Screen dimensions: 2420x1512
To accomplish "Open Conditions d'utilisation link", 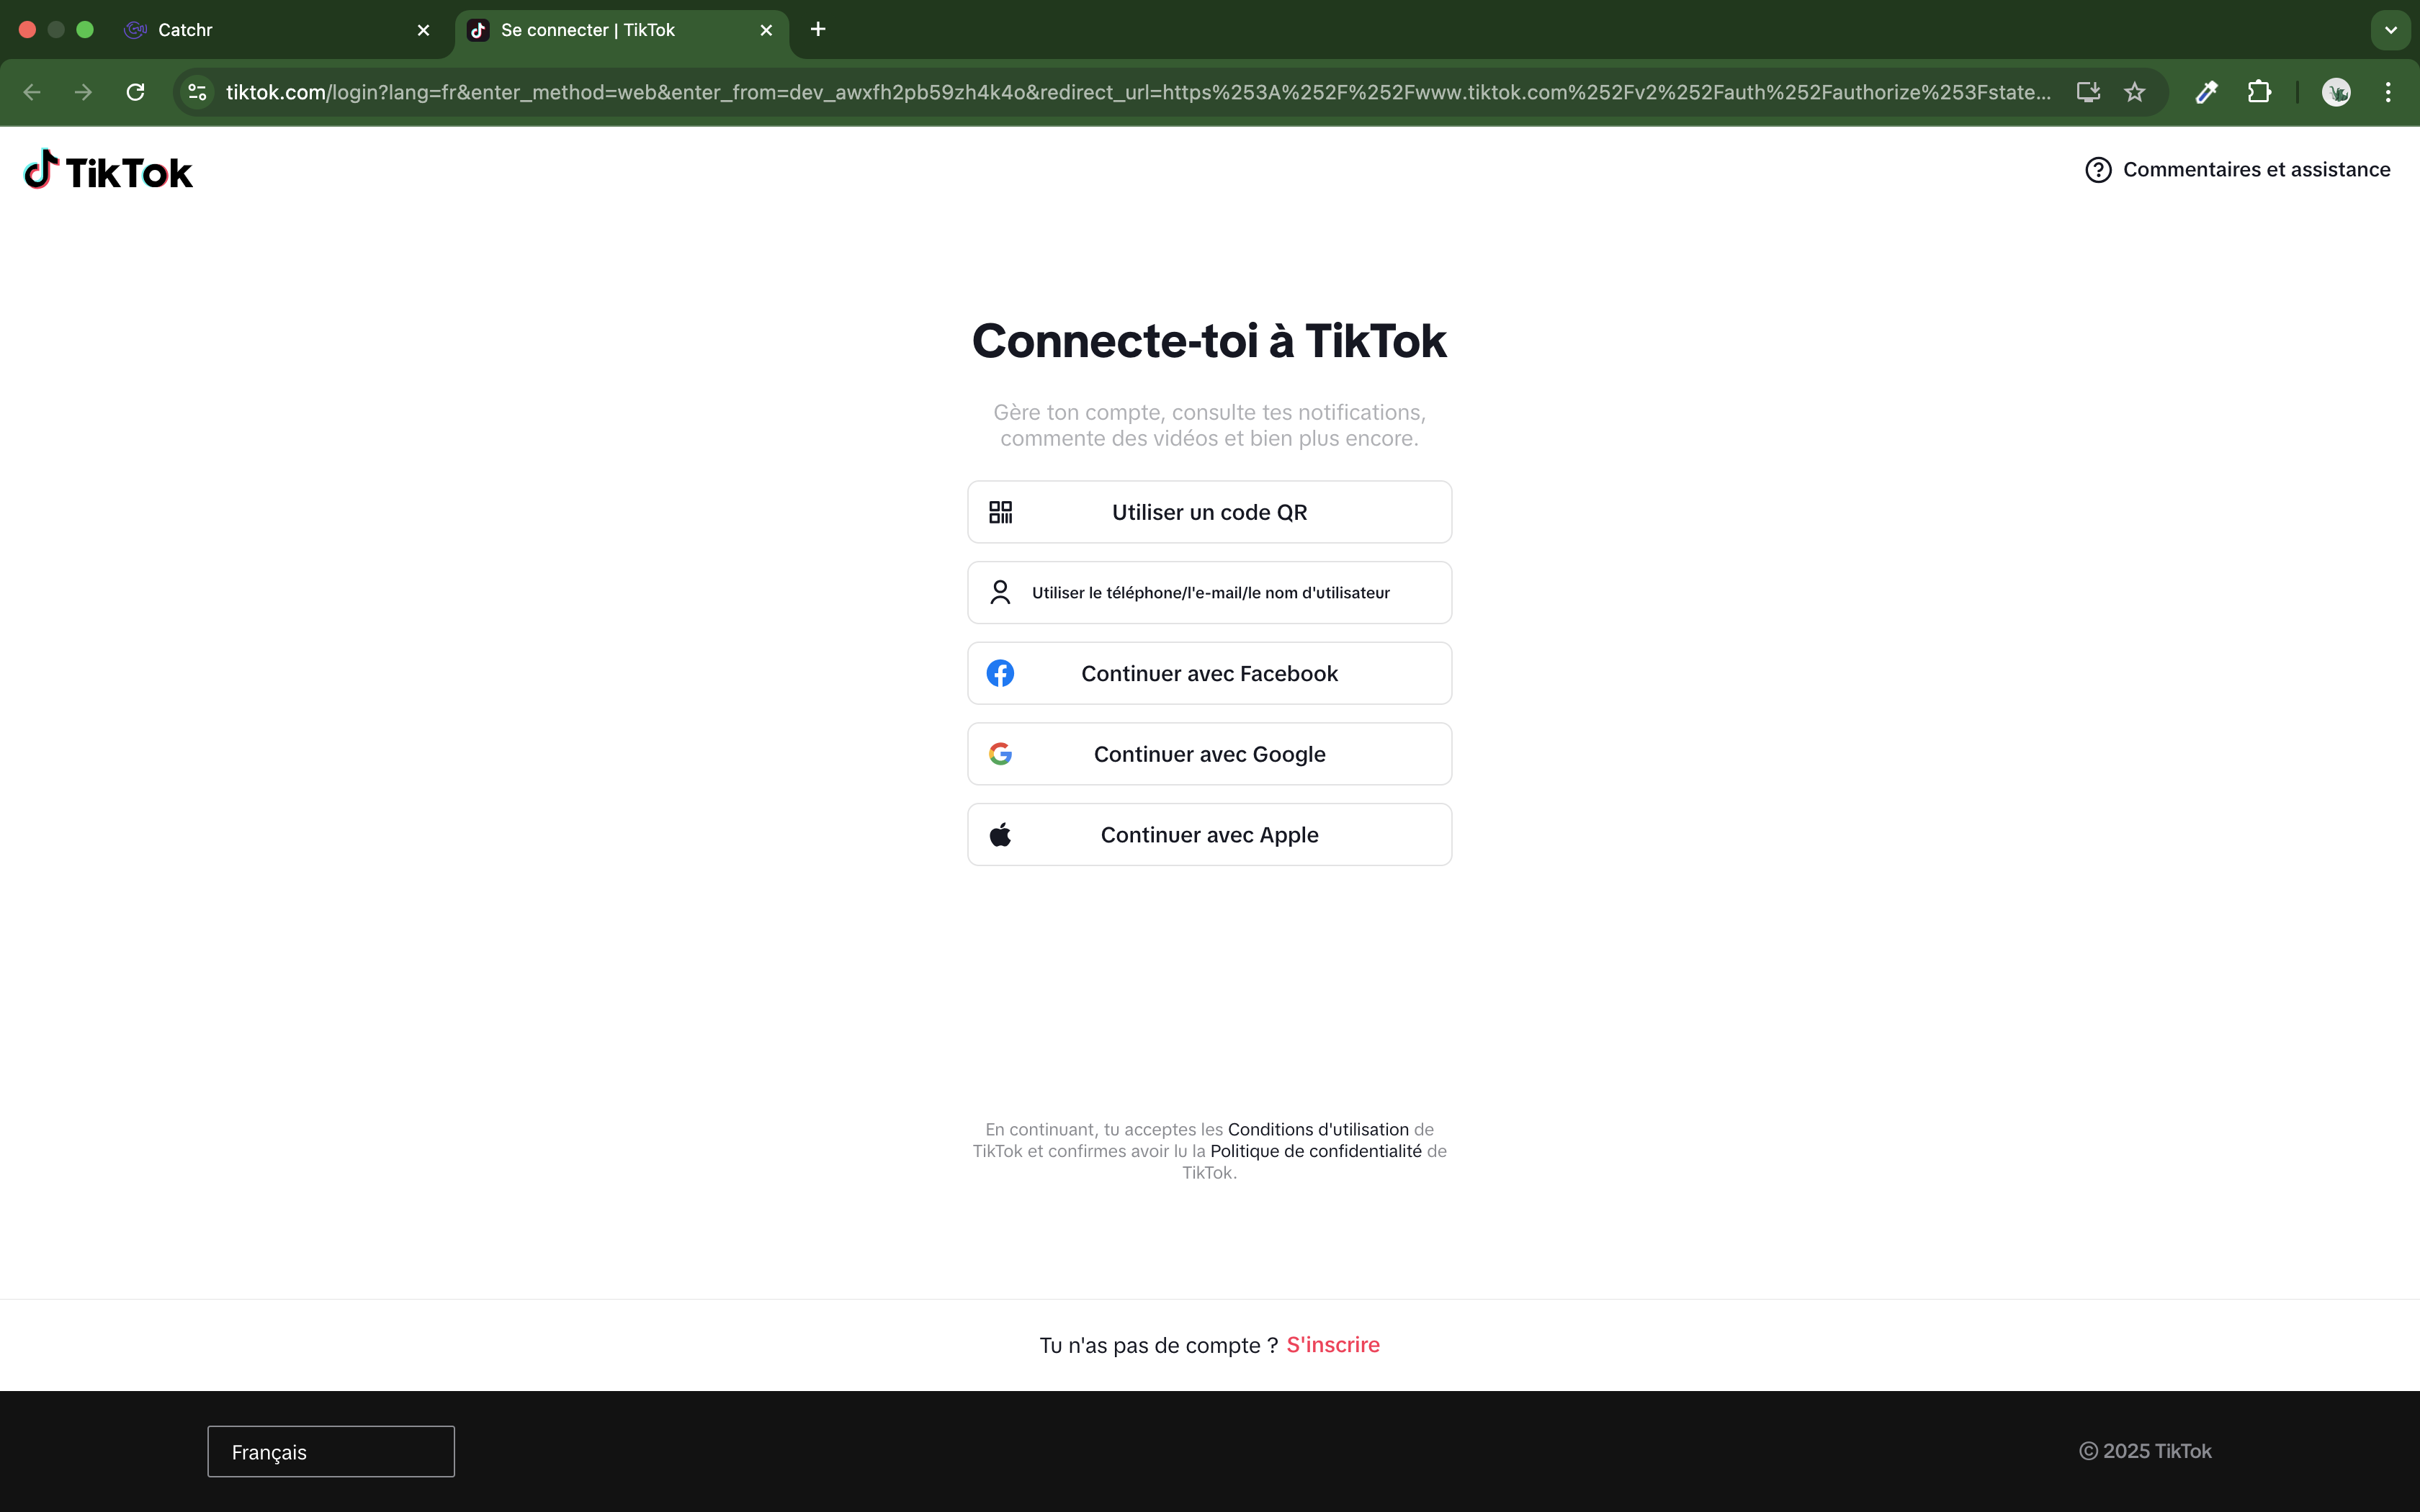I will 1318,1129.
